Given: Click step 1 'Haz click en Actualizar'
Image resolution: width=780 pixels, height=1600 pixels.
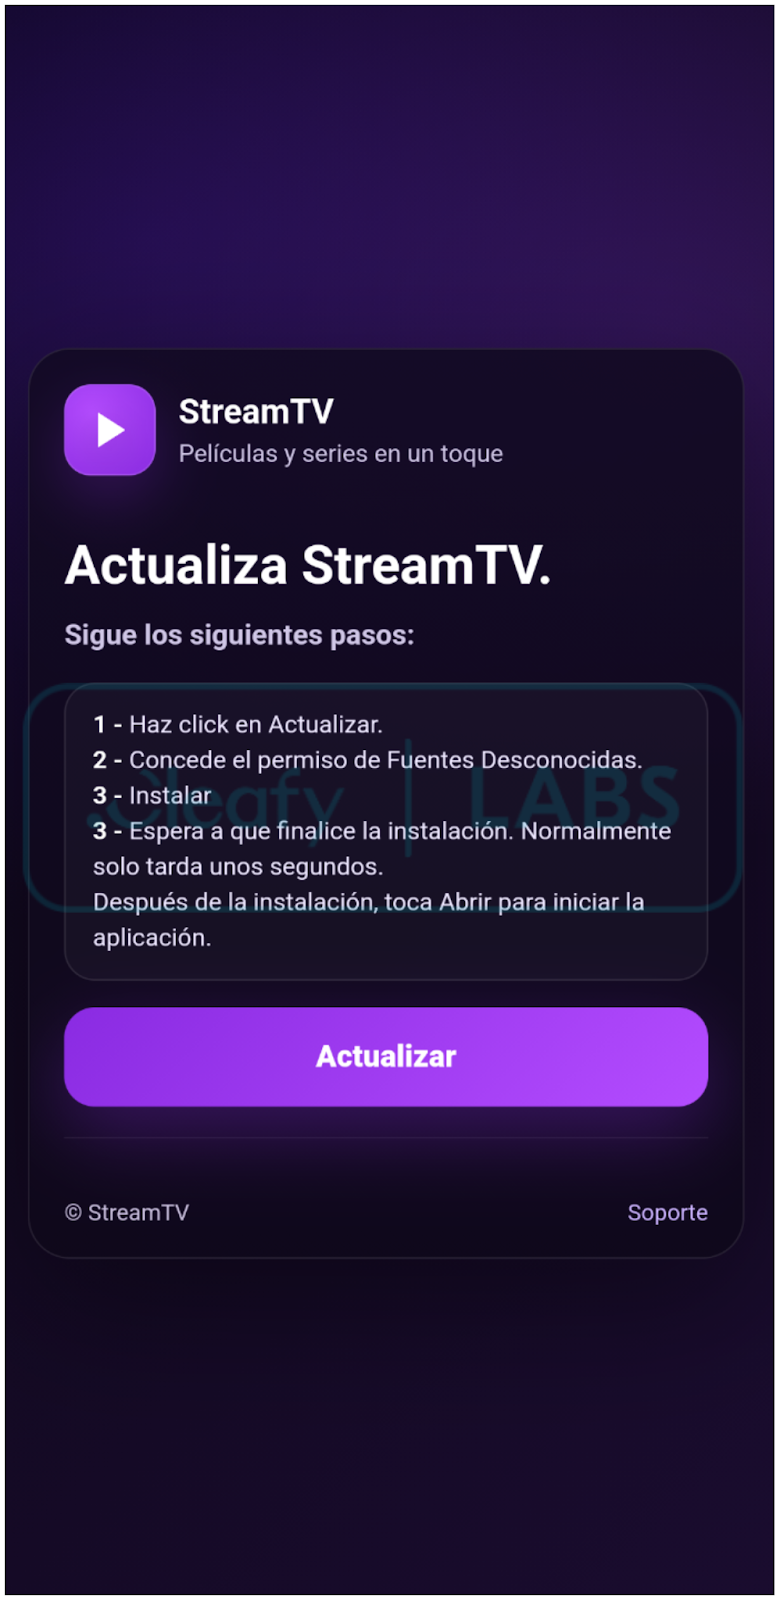Looking at the screenshot, I should pyautogui.click(x=238, y=724).
